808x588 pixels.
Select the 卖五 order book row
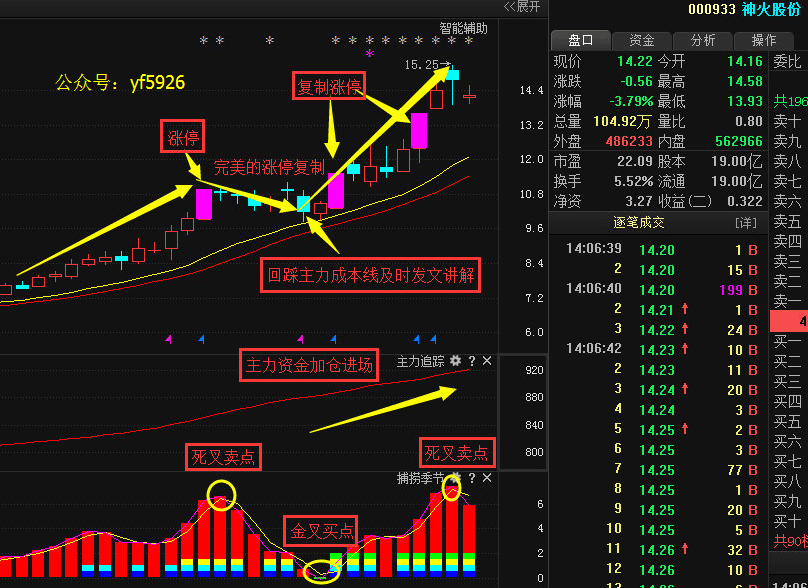tap(788, 222)
